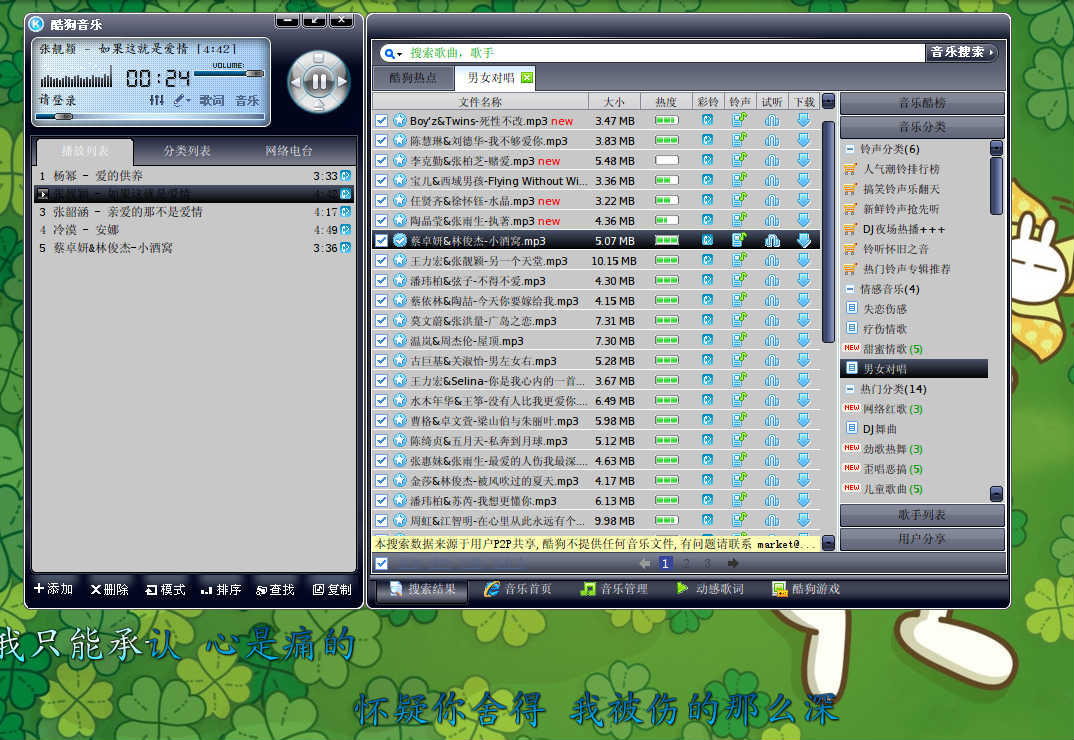Open the 酷狗热点 tab

[x=413, y=78]
